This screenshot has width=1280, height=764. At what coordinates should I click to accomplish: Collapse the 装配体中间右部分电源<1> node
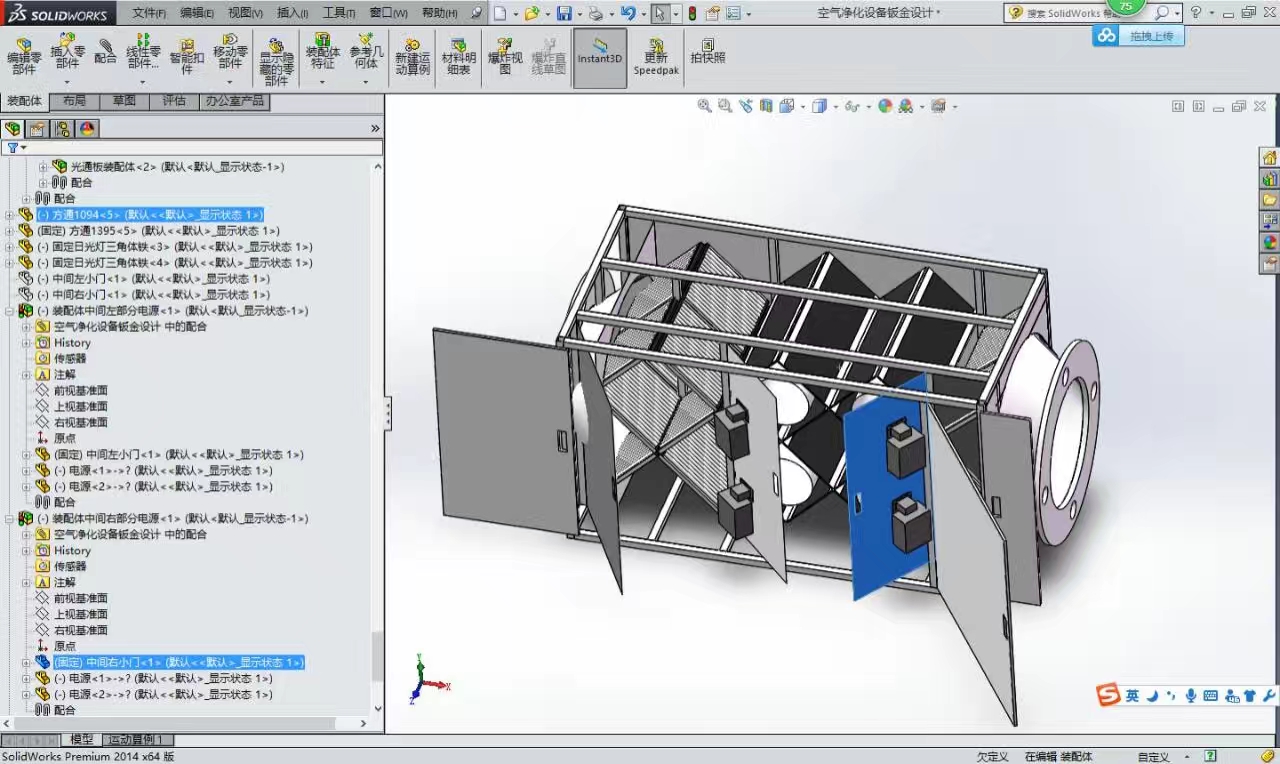pyautogui.click(x=10, y=519)
